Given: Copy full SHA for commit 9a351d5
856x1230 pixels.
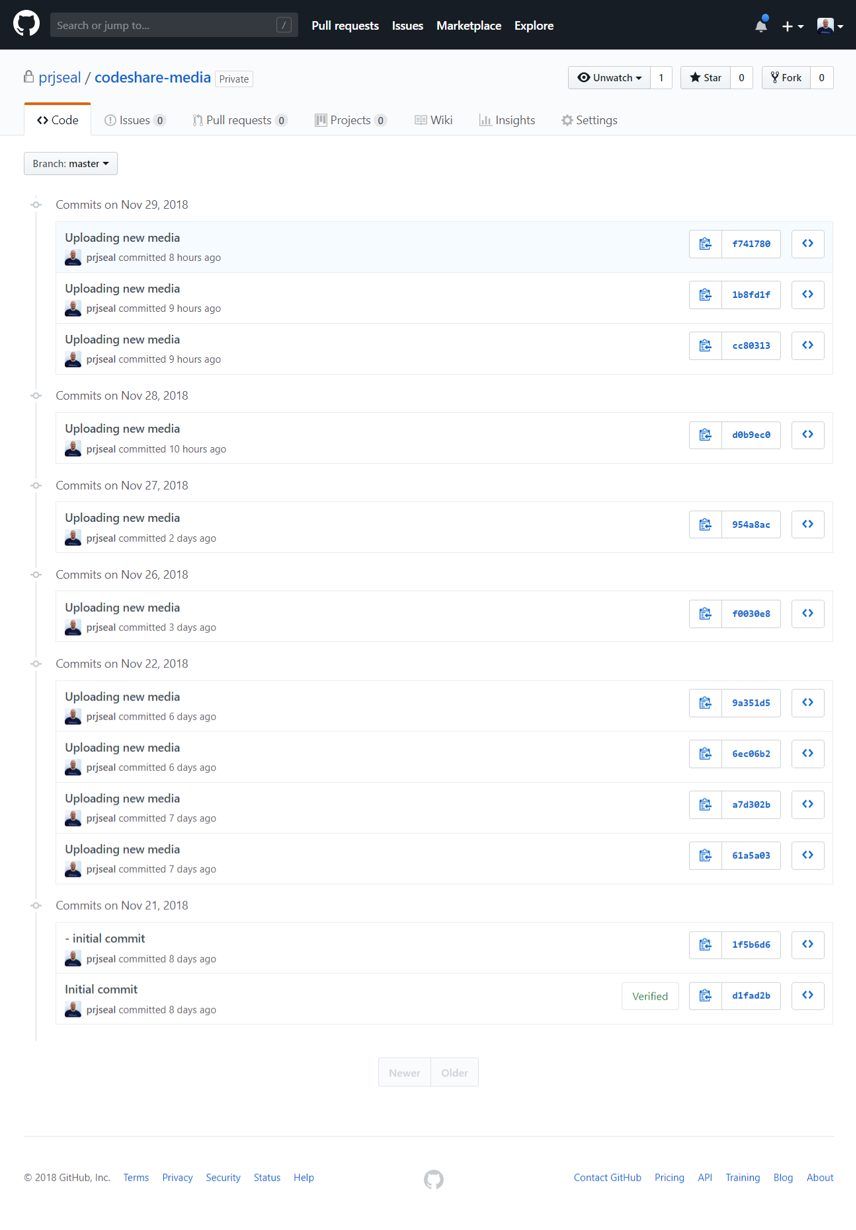Looking at the screenshot, I should pos(705,703).
